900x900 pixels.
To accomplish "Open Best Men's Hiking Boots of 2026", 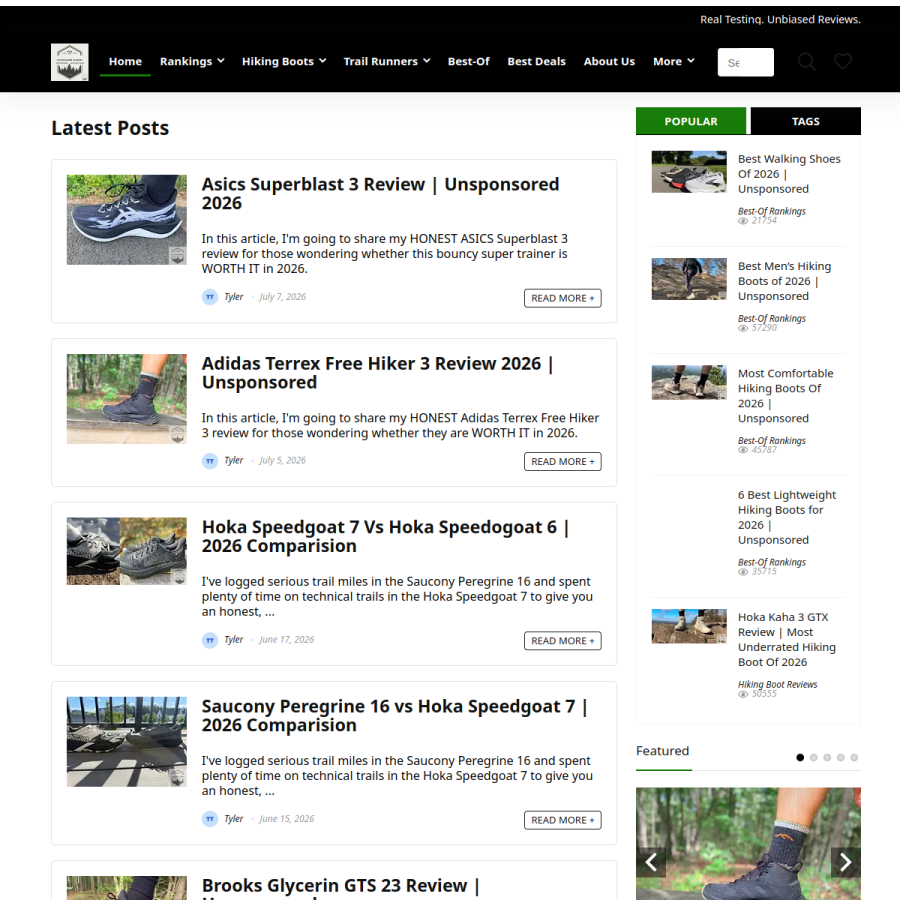I will coord(784,281).
